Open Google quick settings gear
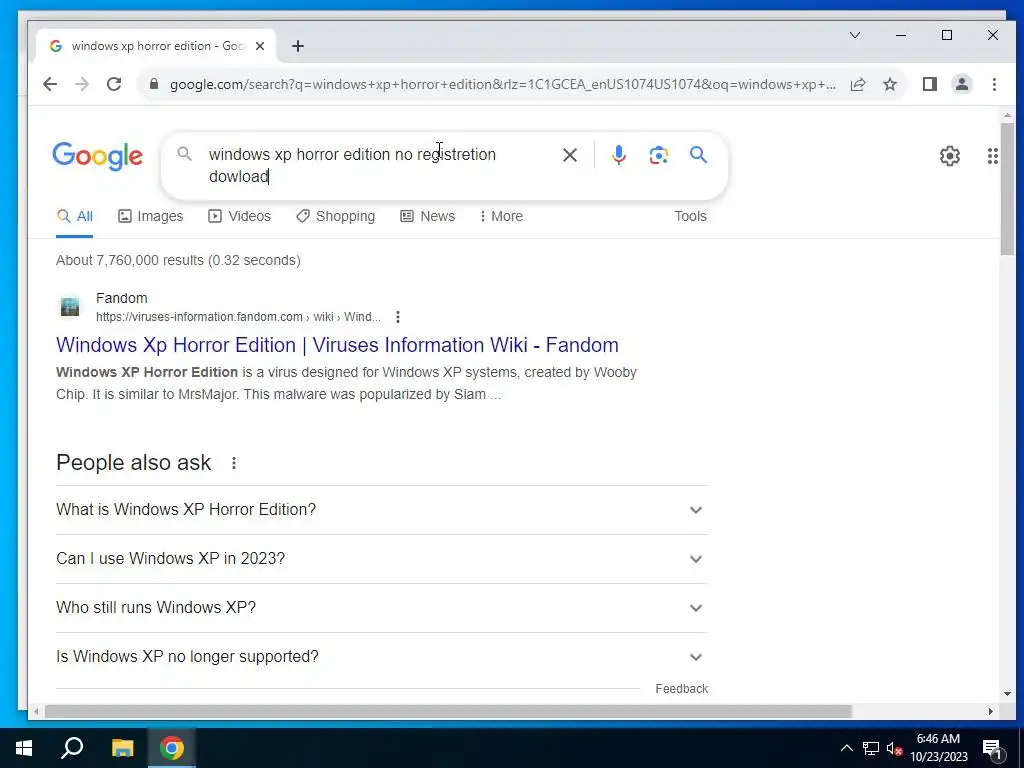The width and height of the screenshot is (1024, 768). pos(950,156)
